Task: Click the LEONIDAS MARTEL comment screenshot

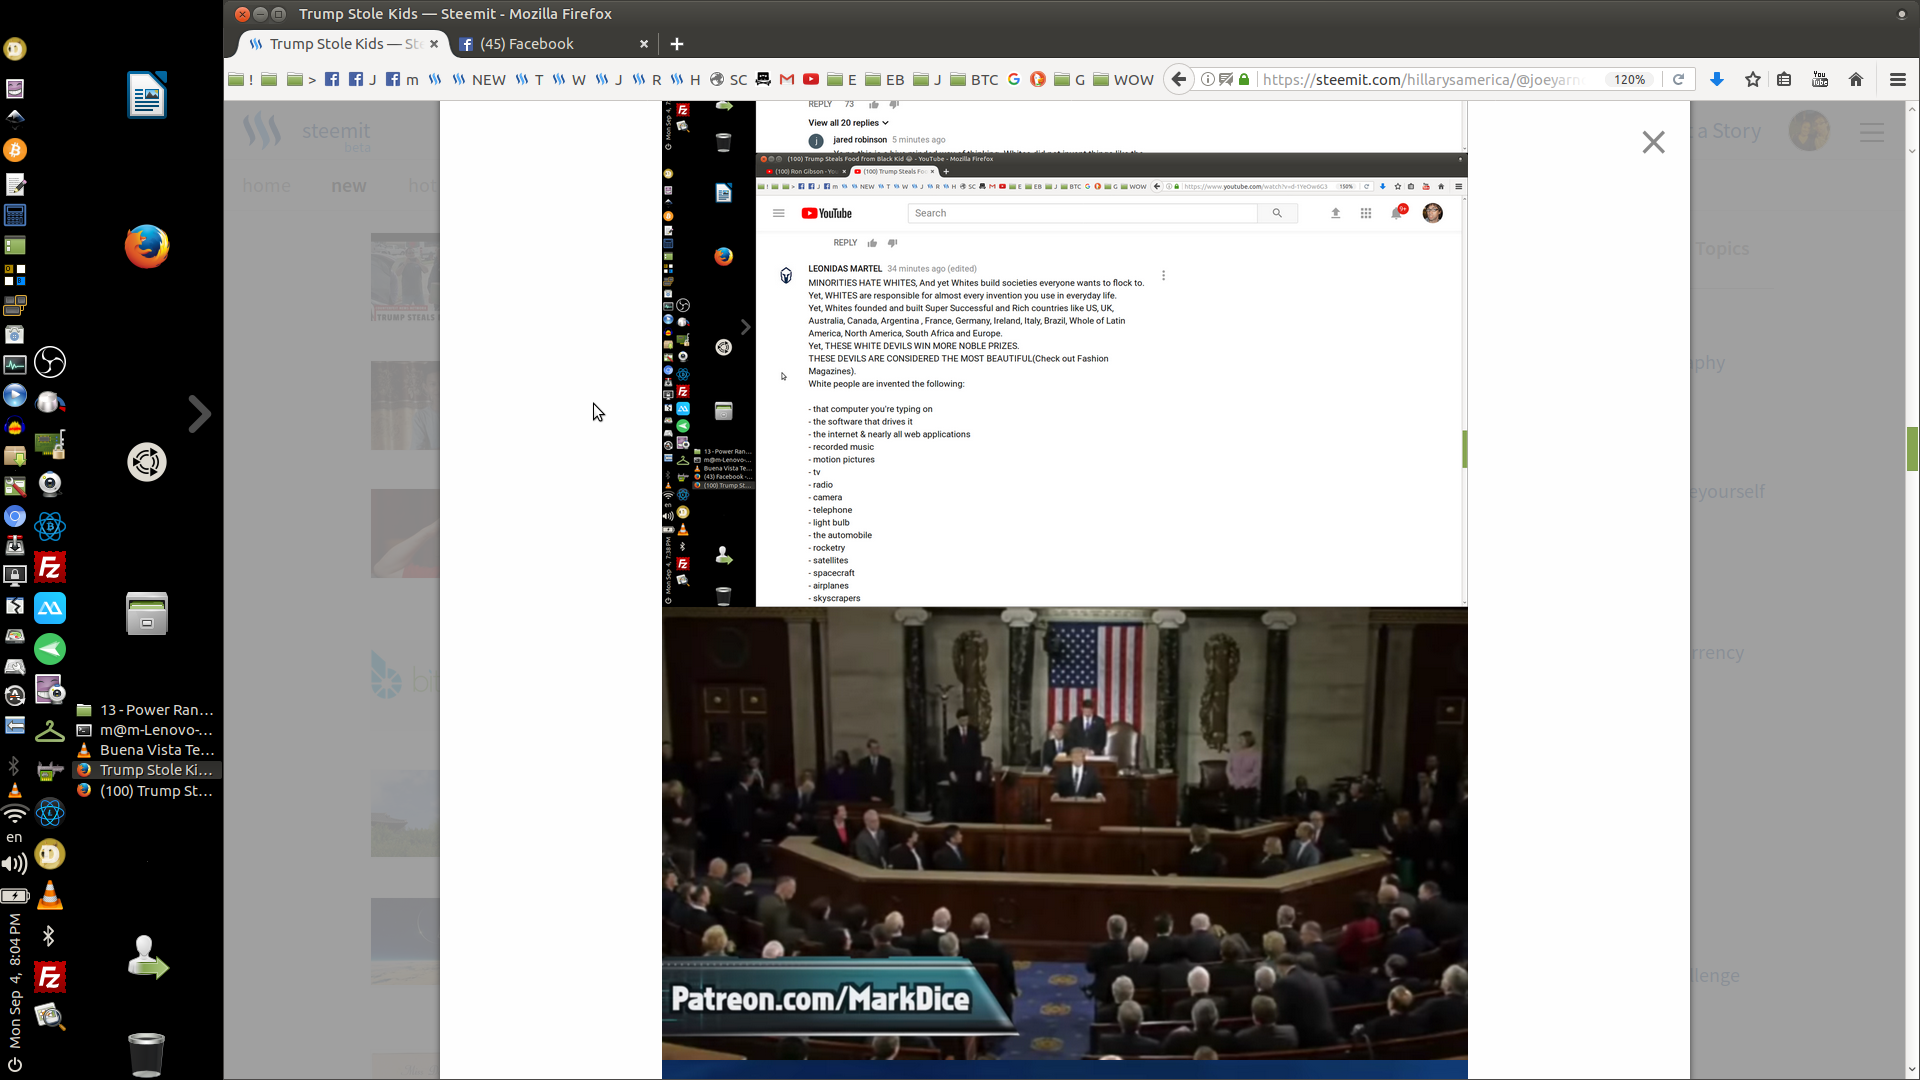Action: [1064, 380]
